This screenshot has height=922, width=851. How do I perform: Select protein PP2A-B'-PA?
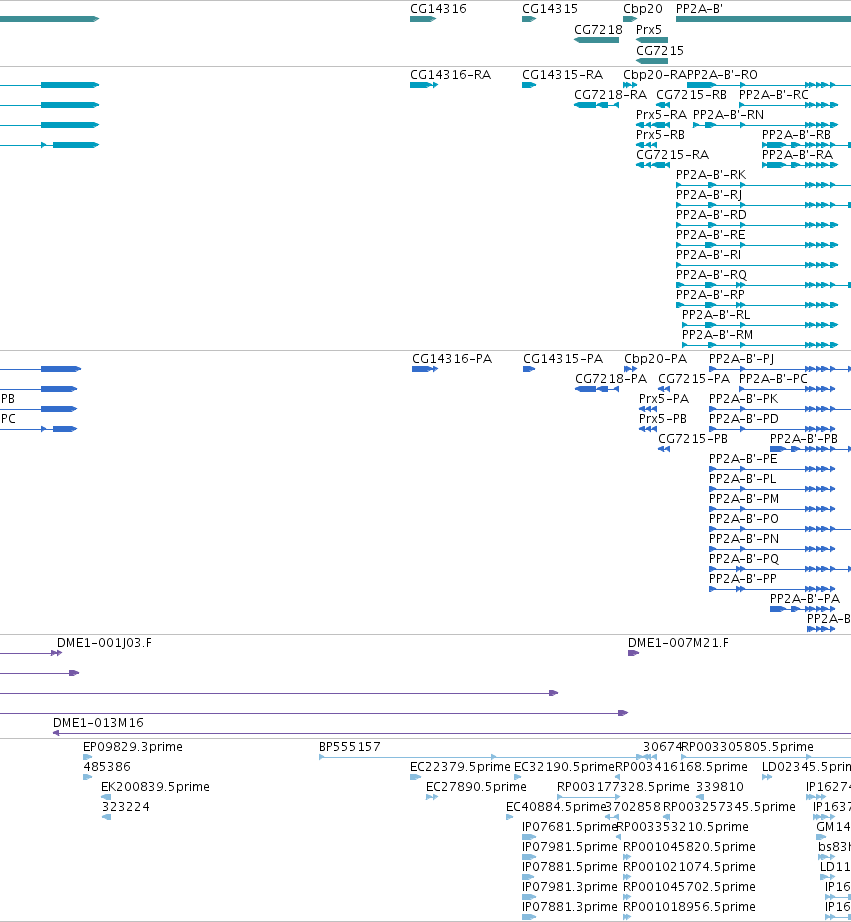point(805,599)
